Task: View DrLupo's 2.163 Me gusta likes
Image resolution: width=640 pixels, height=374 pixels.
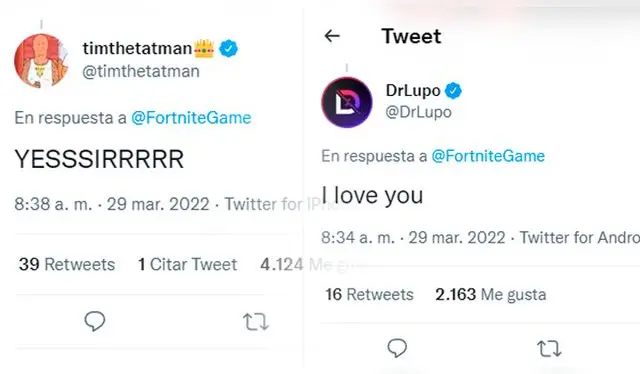Action: point(491,294)
